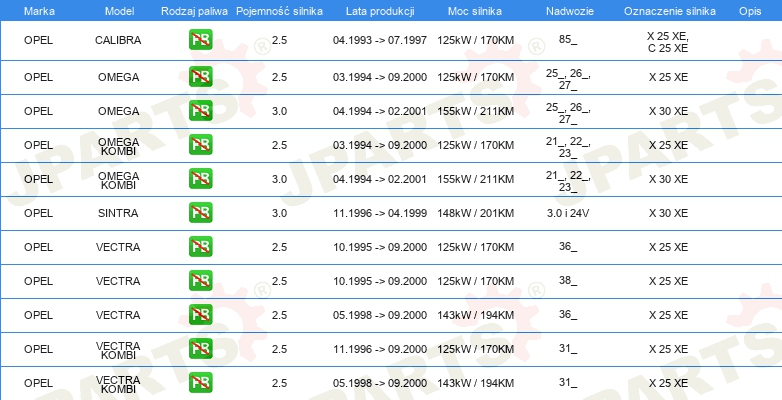The image size is (782, 400).
Task: Click the Rodzaj paliwa column header
Action: (x=194, y=11)
